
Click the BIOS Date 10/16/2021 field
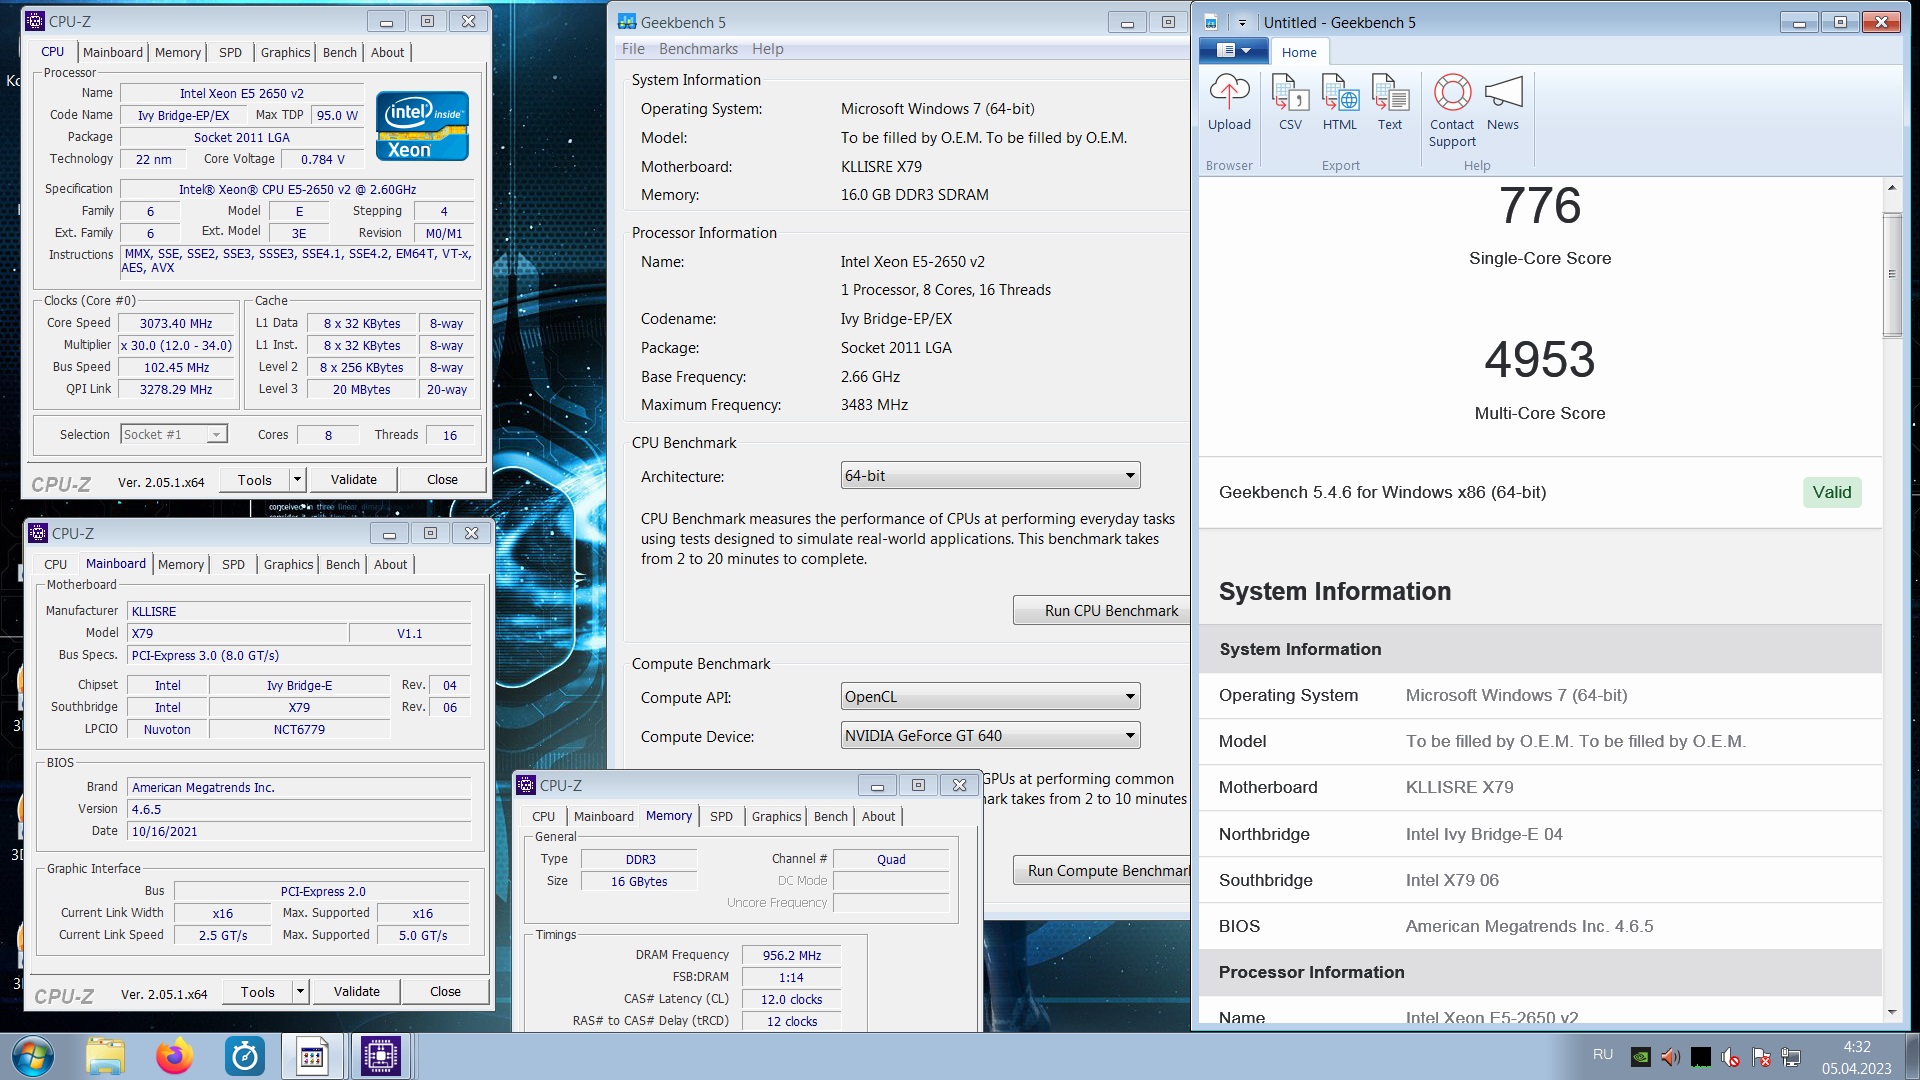[299, 831]
